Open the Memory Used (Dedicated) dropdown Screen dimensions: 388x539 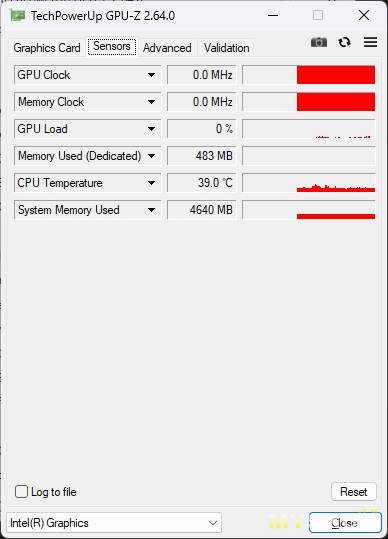151,156
